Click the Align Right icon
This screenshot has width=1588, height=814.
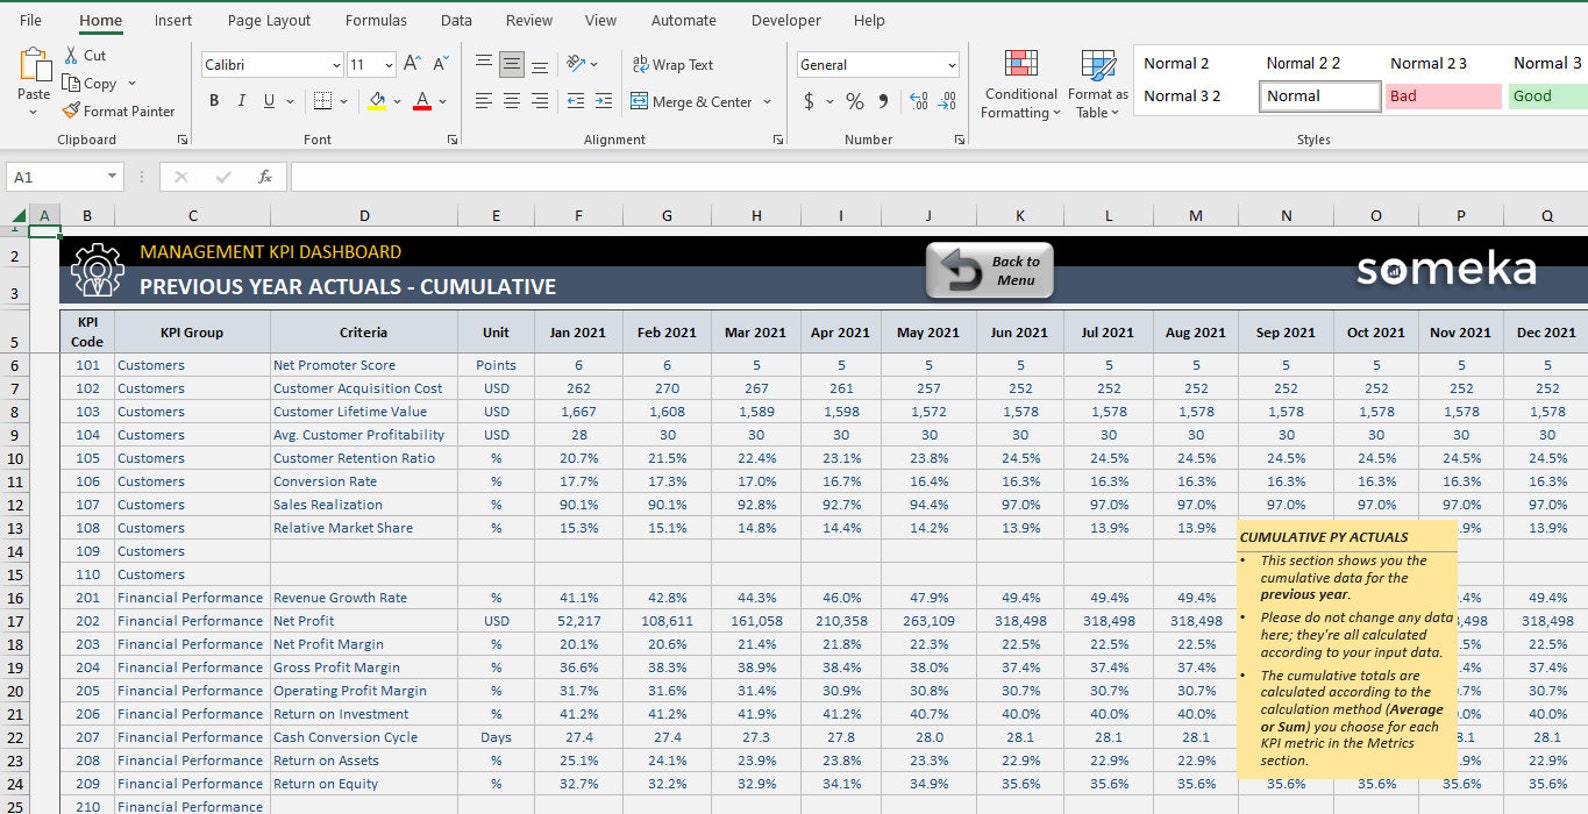(x=540, y=101)
